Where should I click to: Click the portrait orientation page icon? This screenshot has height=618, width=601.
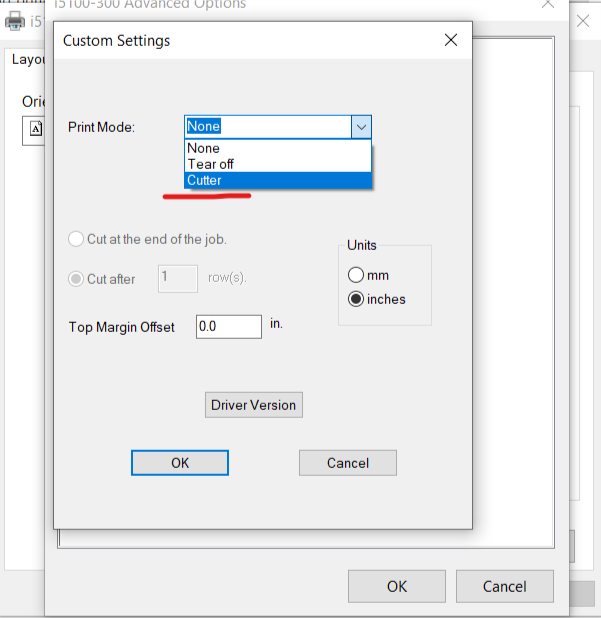click(35, 129)
